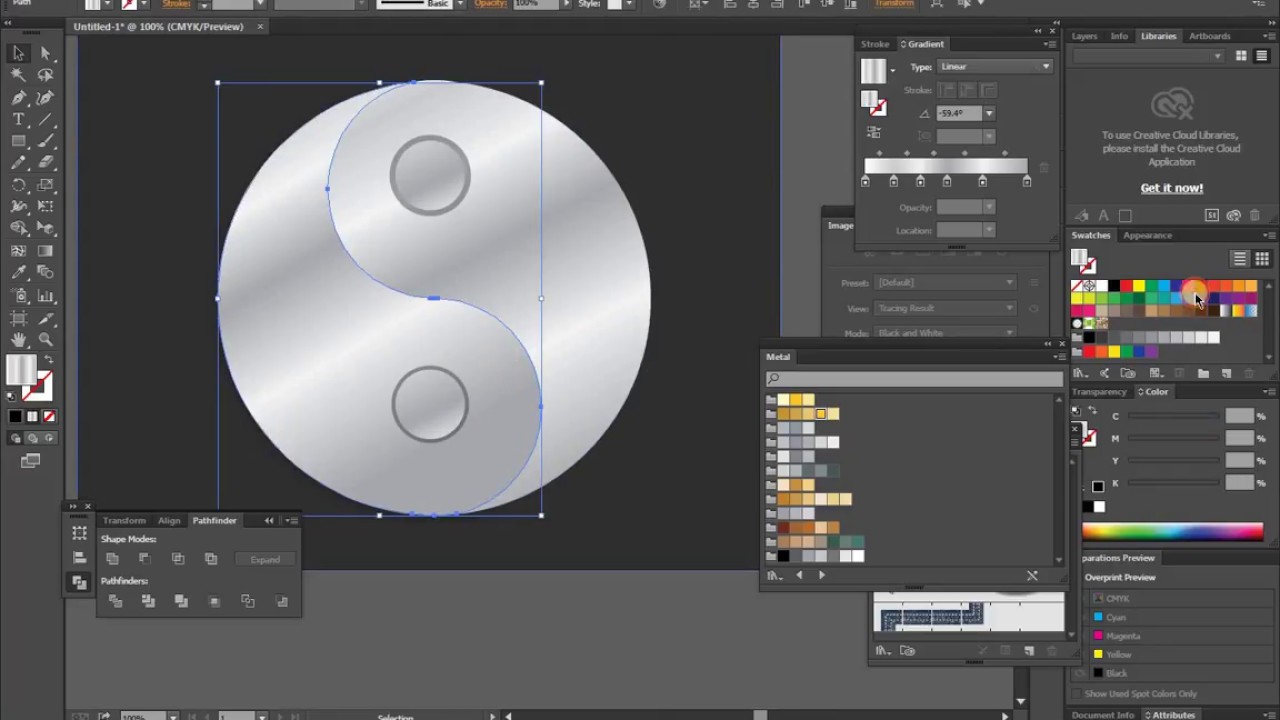Select the Selection tool
This screenshot has width=1280, height=720.
(x=18, y=53)
